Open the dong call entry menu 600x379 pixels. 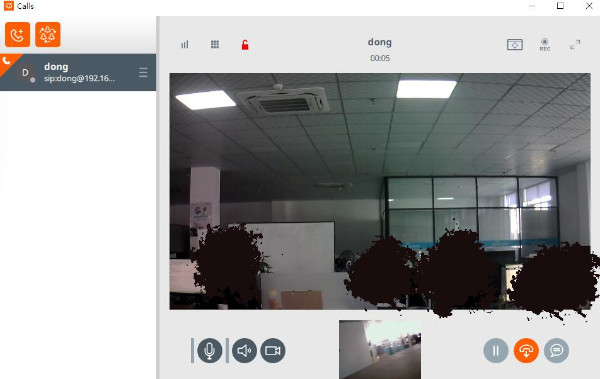point(143,72)
